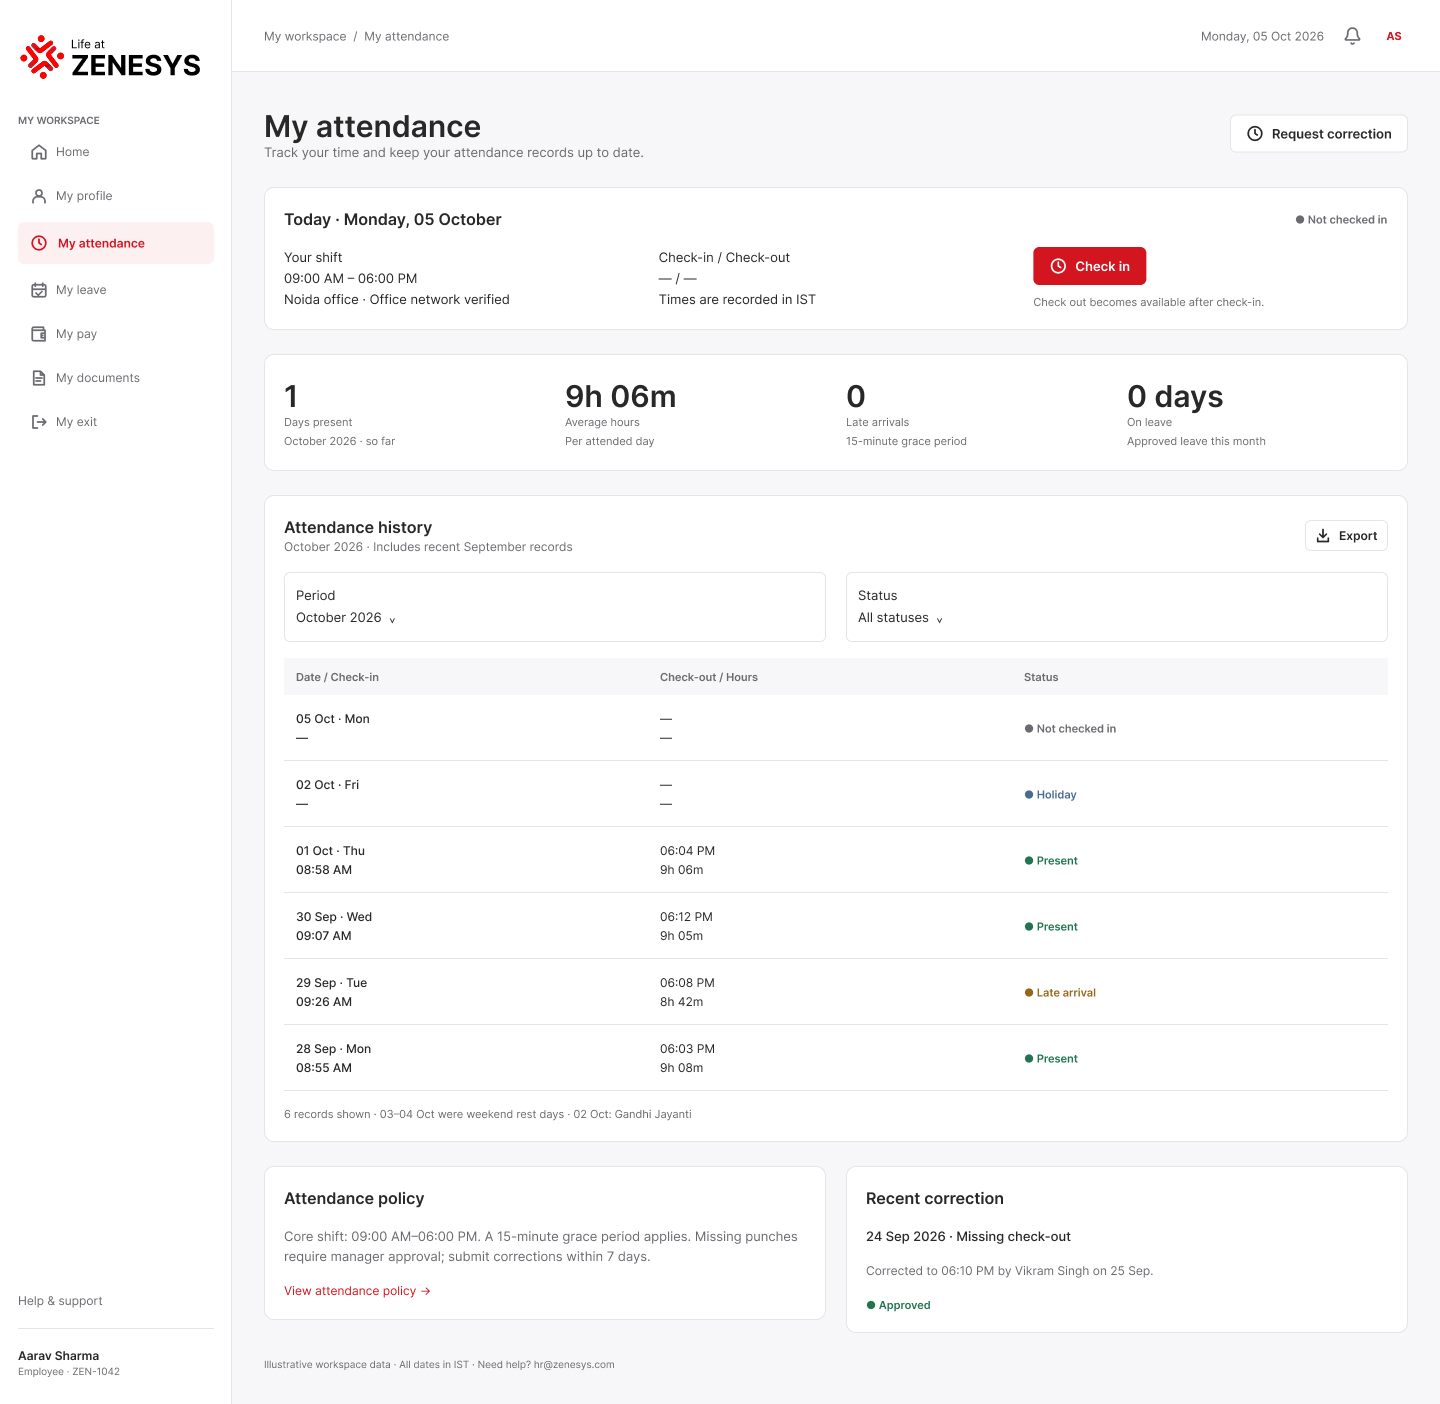Click the Request correction button
The height and width of the screenshot is (1404, 1440).
(x=1319, y=134)
